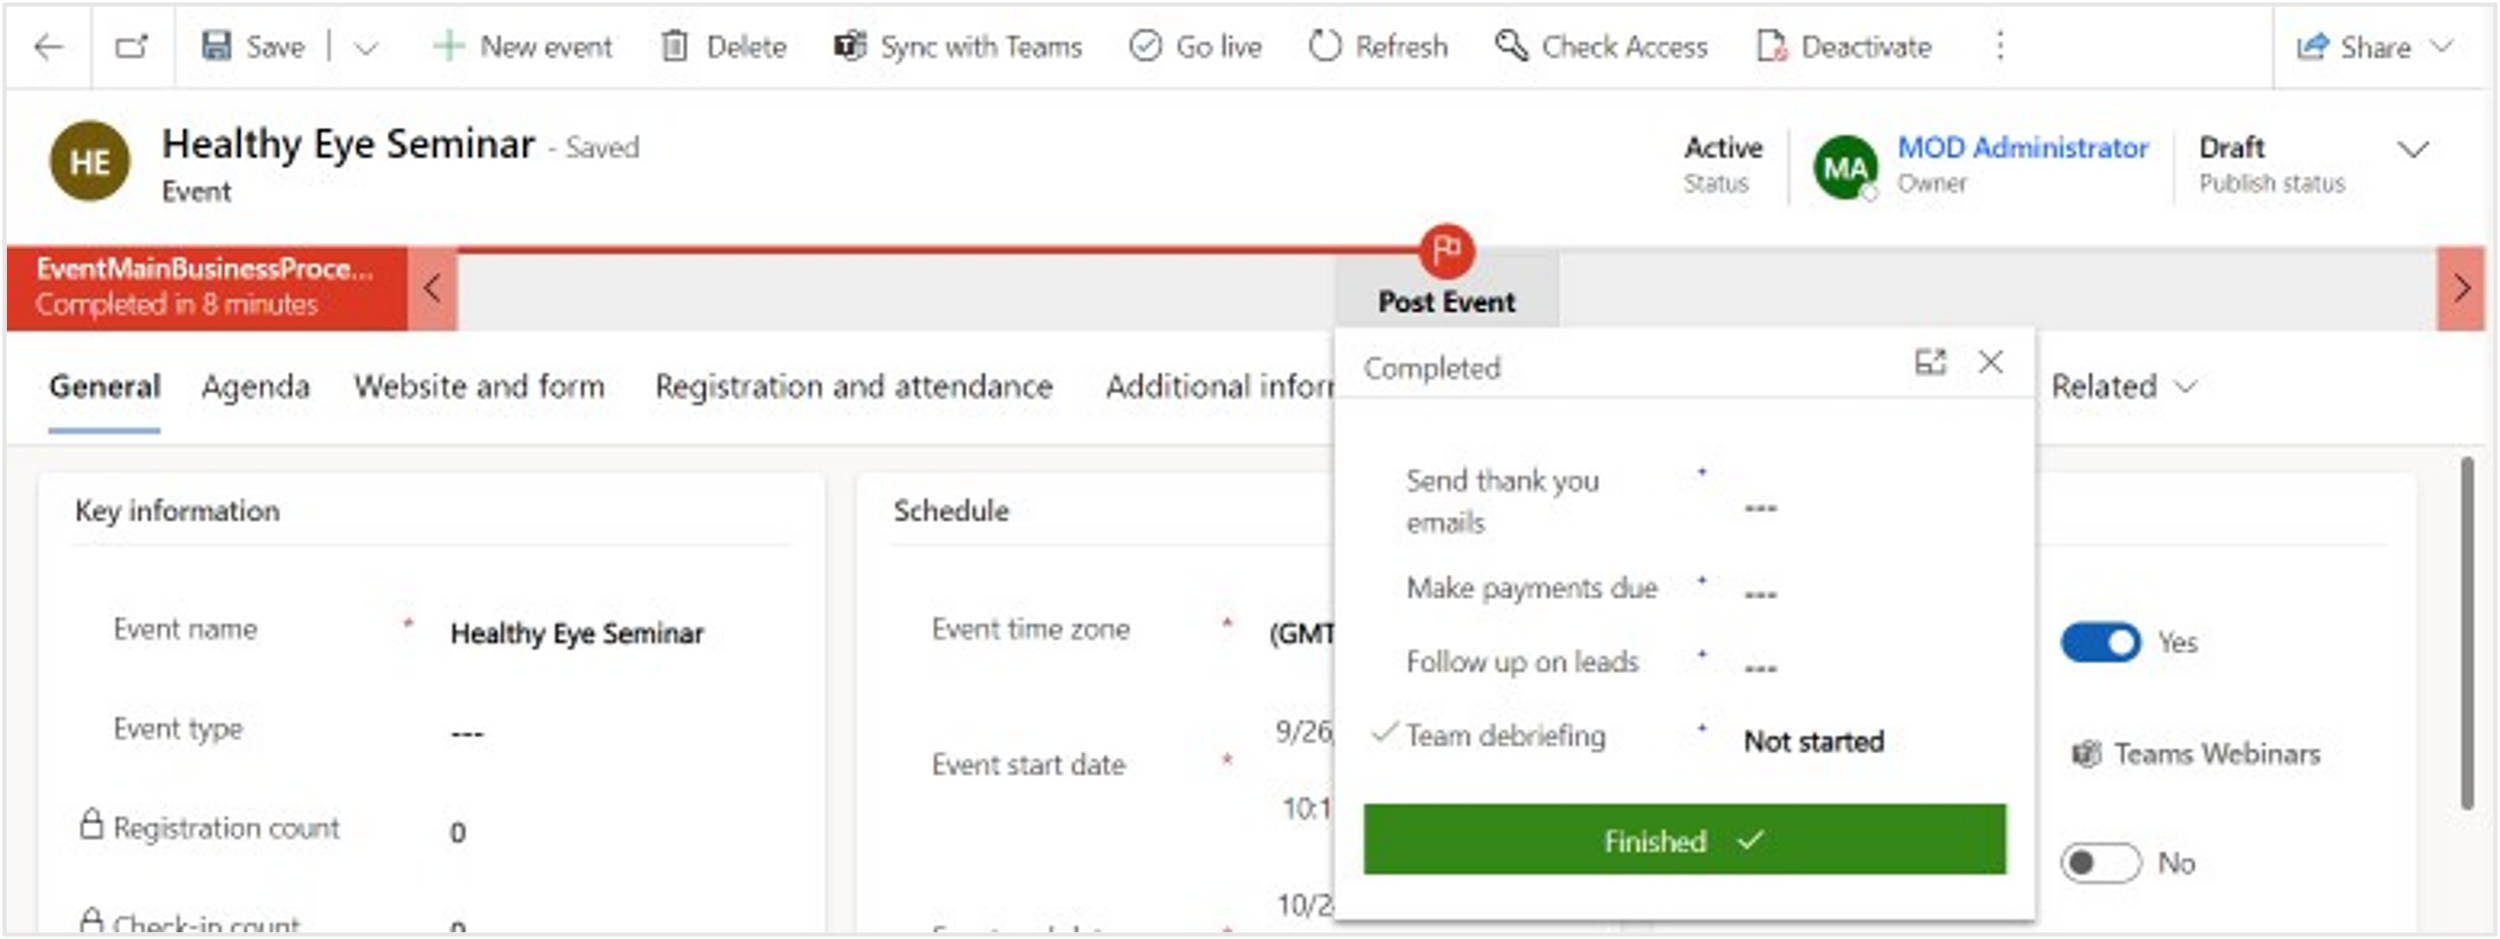Create a New event
The image size is (2500, 939).
pos(521,46)
